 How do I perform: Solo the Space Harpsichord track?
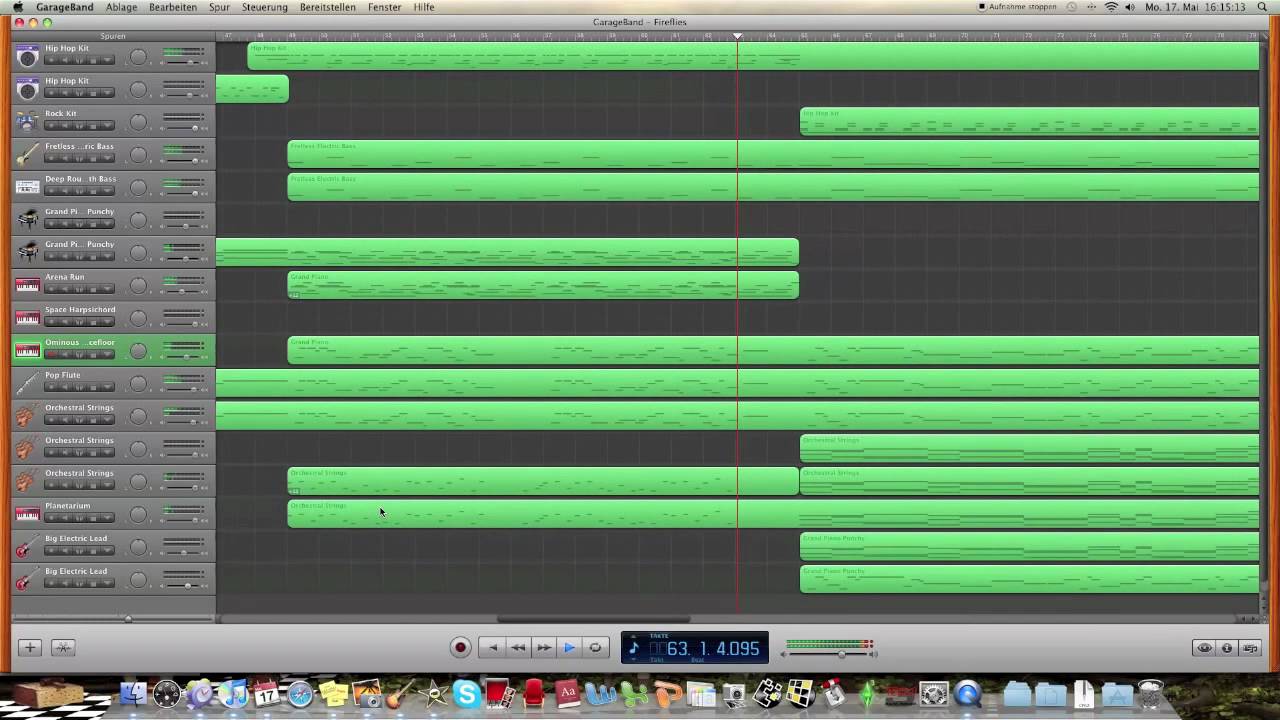pos(79,322)
